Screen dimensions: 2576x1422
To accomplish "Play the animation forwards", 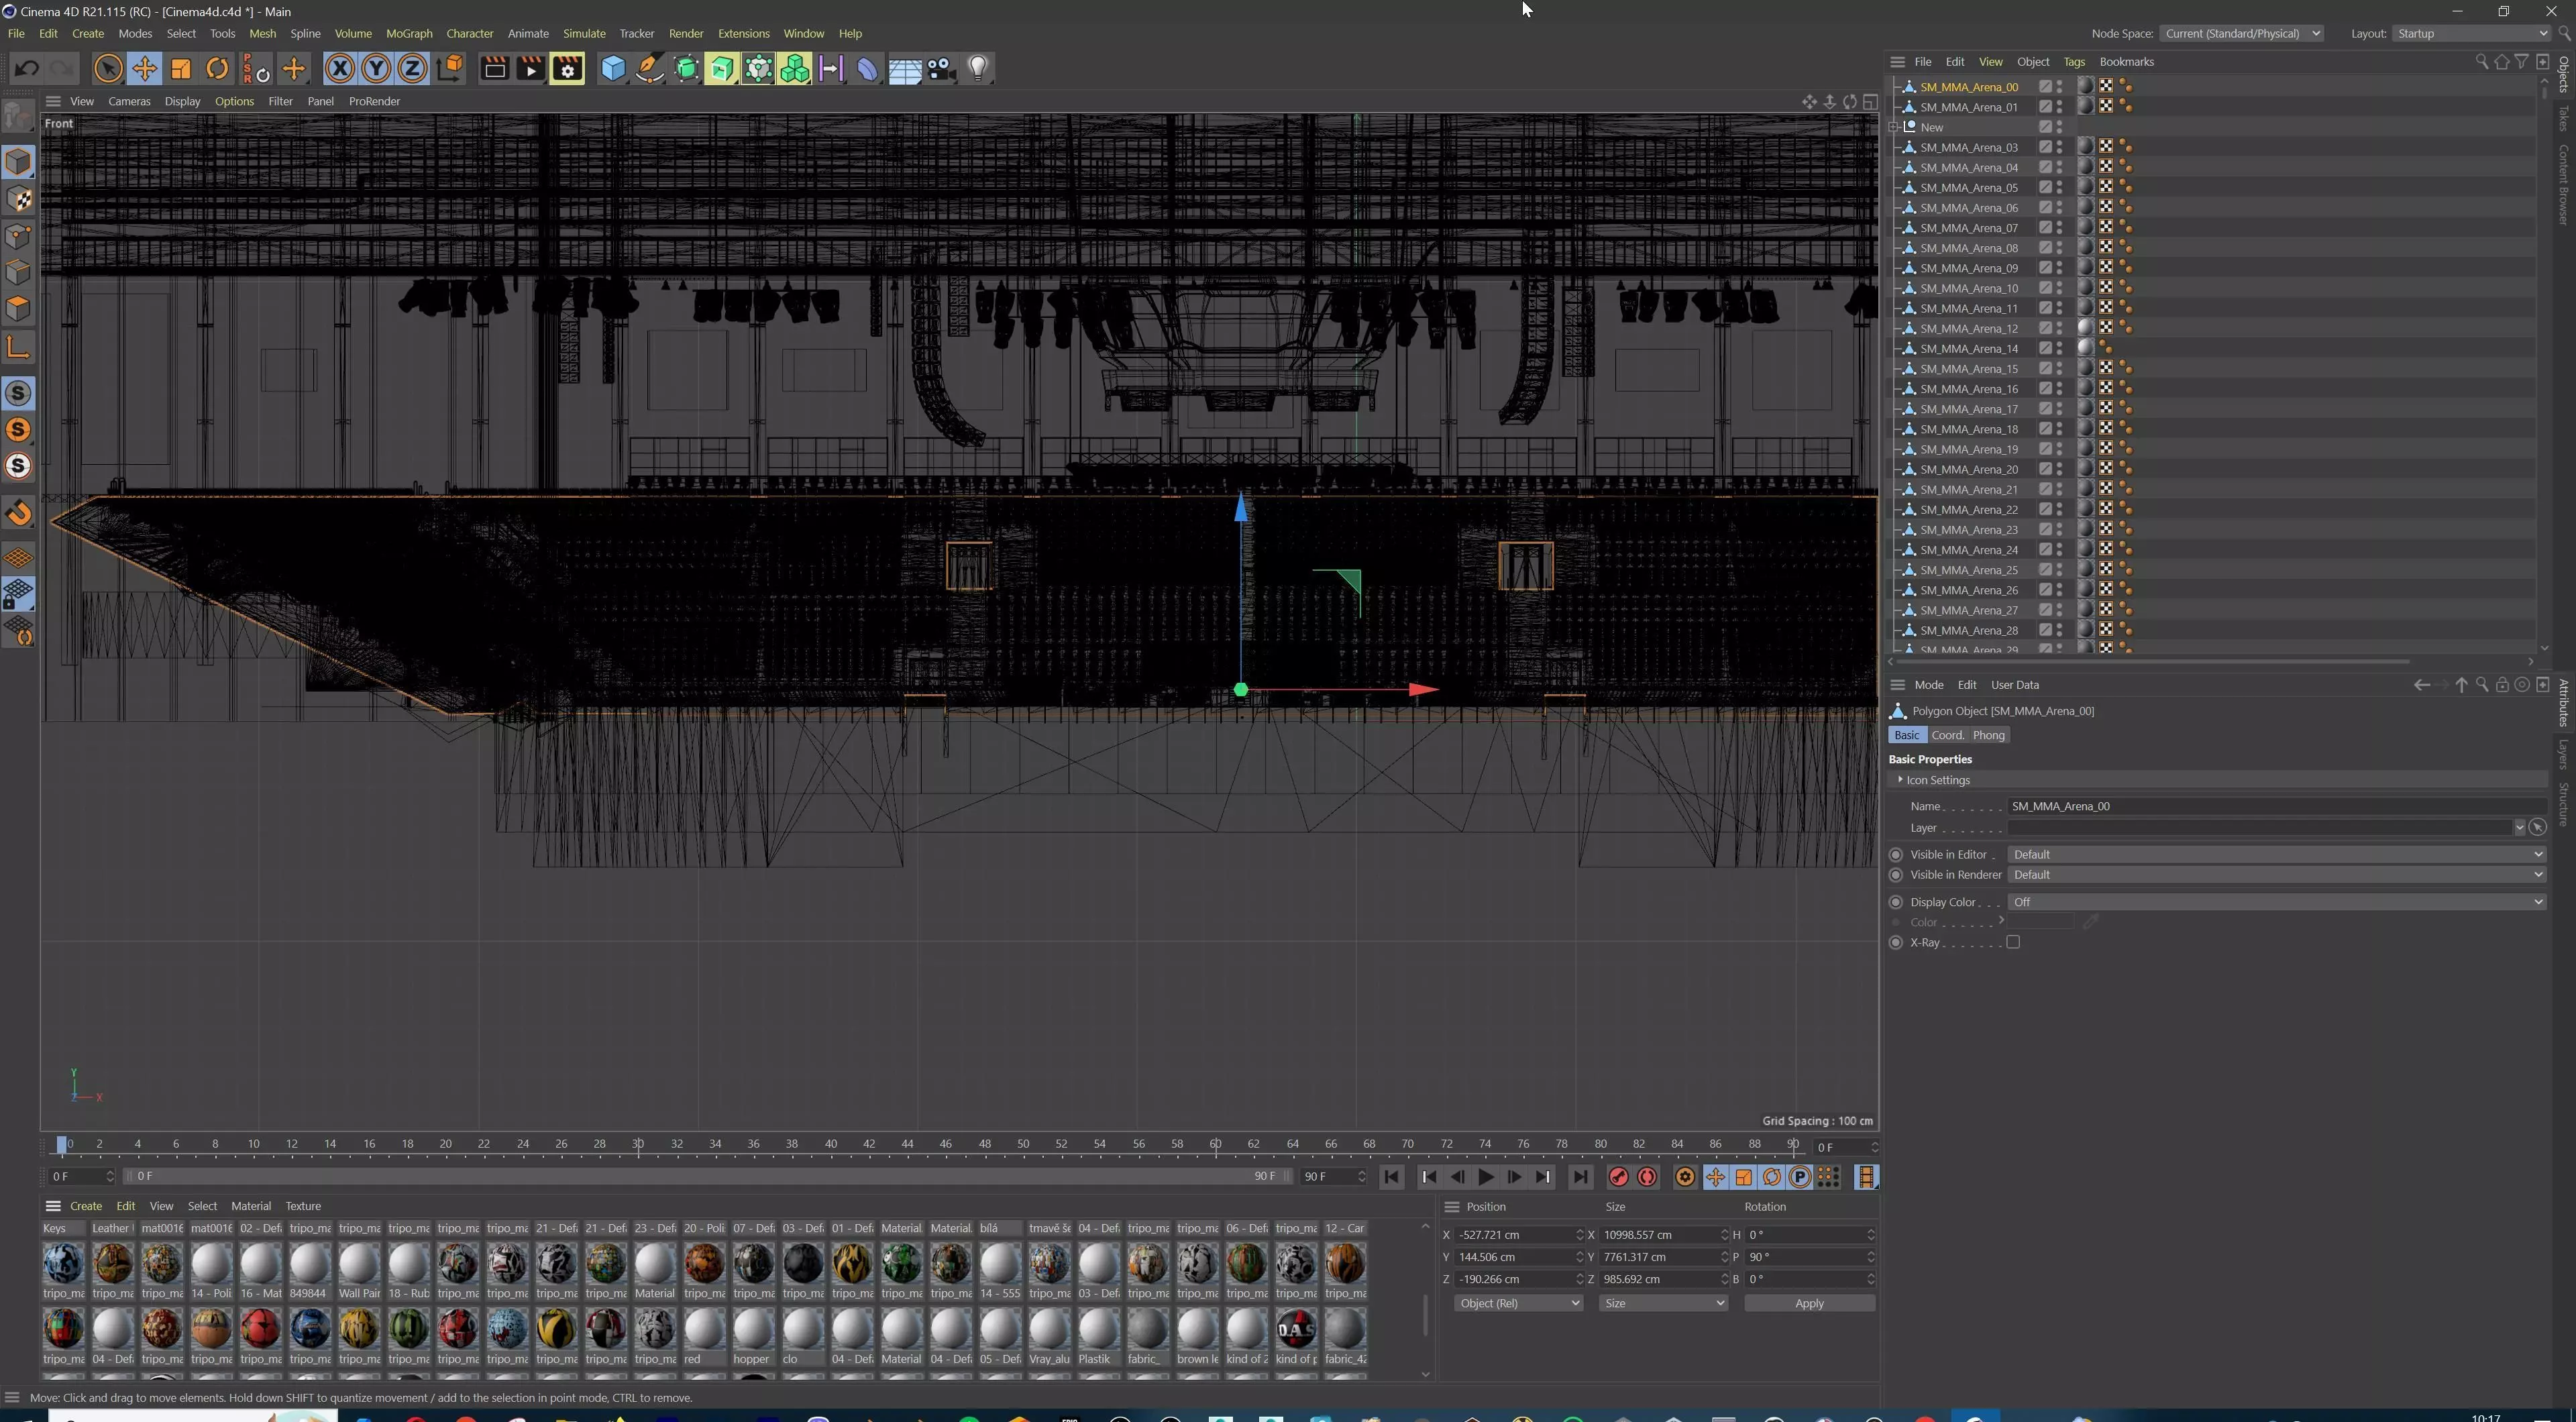I will (1486, 1177).
